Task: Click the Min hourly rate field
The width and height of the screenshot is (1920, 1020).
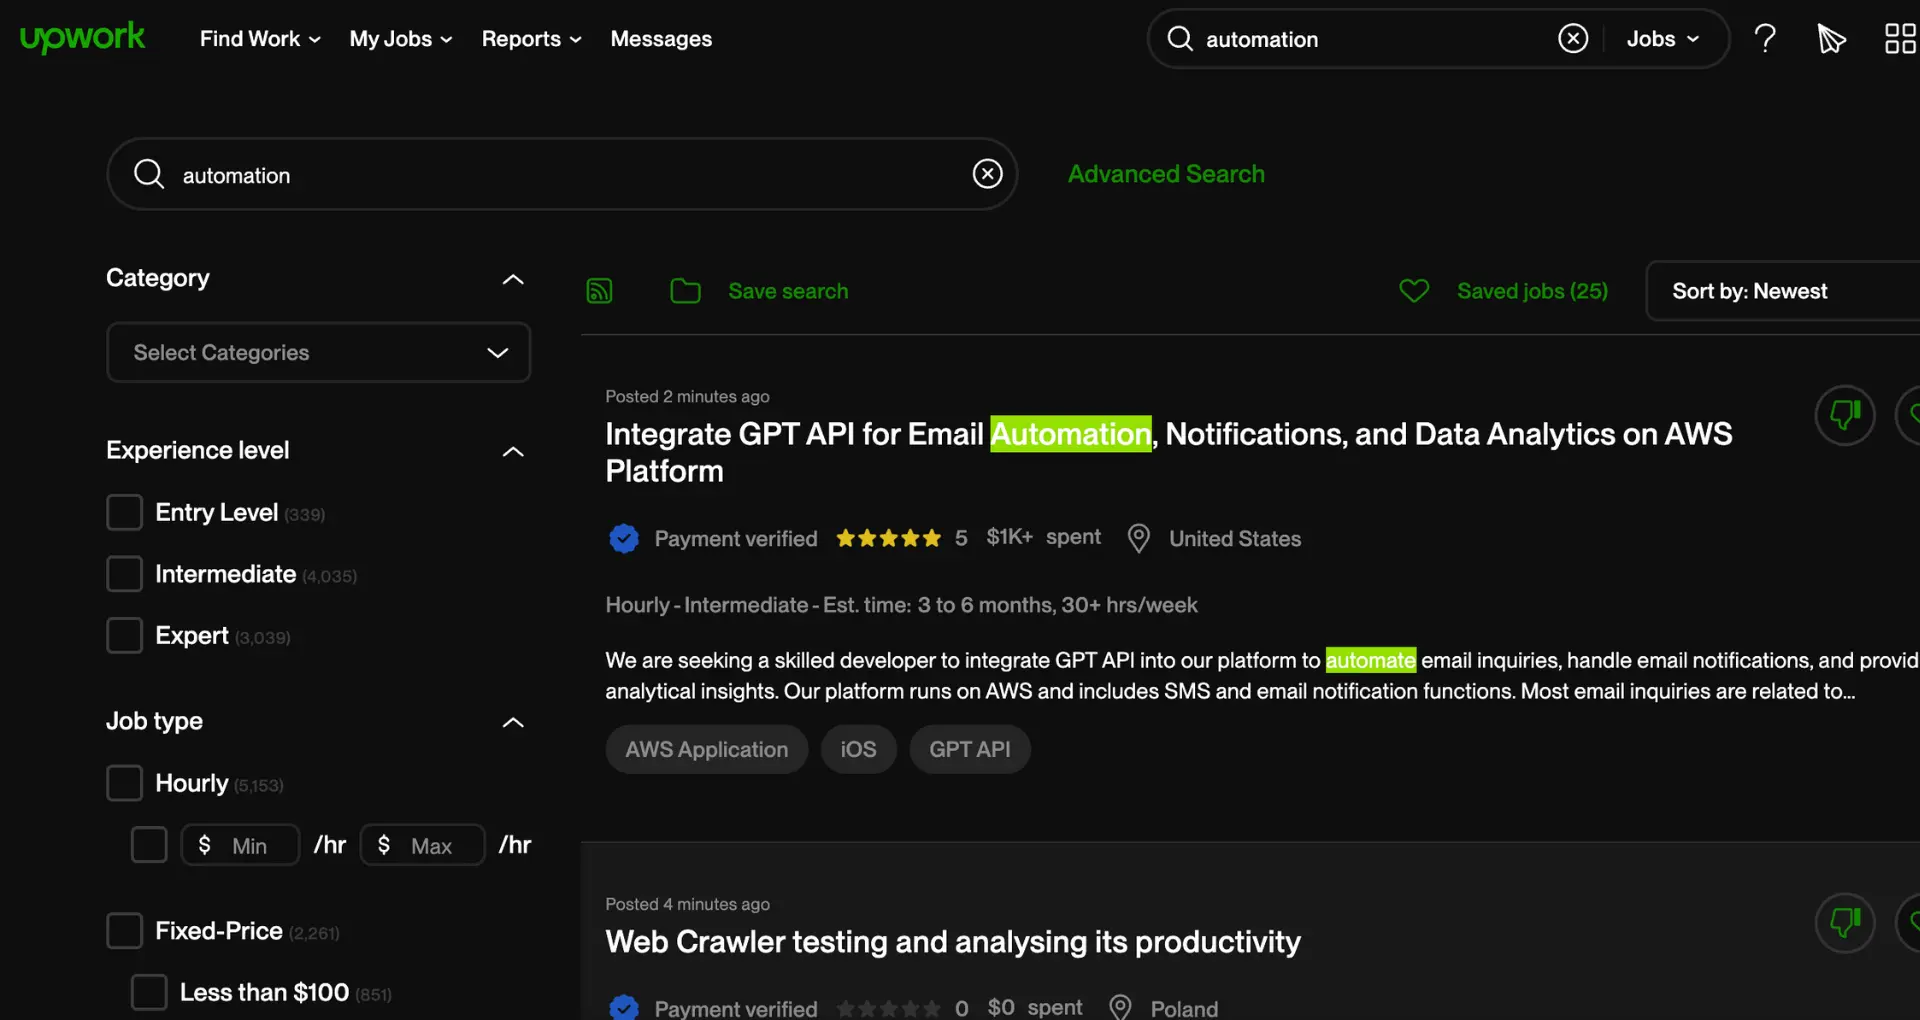Action: pos(240,845)
